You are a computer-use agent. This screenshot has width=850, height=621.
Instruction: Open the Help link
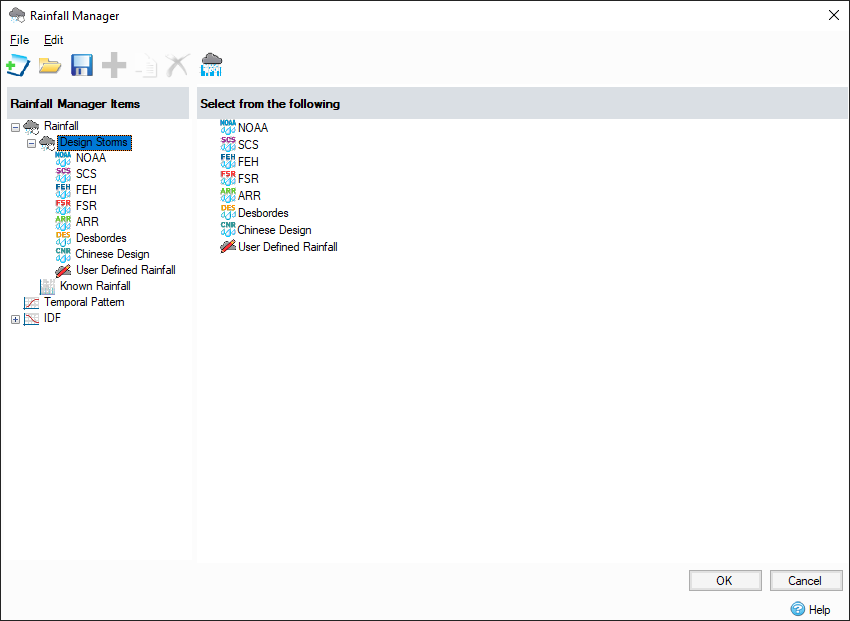pyautogui.click(x=819, y=610)
